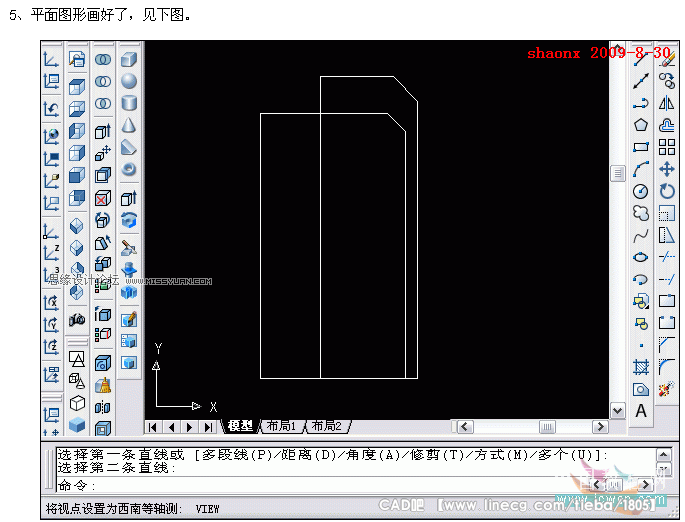This screenshot has width=685, height=522.
Task: Select the Rotate Faces tool
Action: (x=103, y=220)
